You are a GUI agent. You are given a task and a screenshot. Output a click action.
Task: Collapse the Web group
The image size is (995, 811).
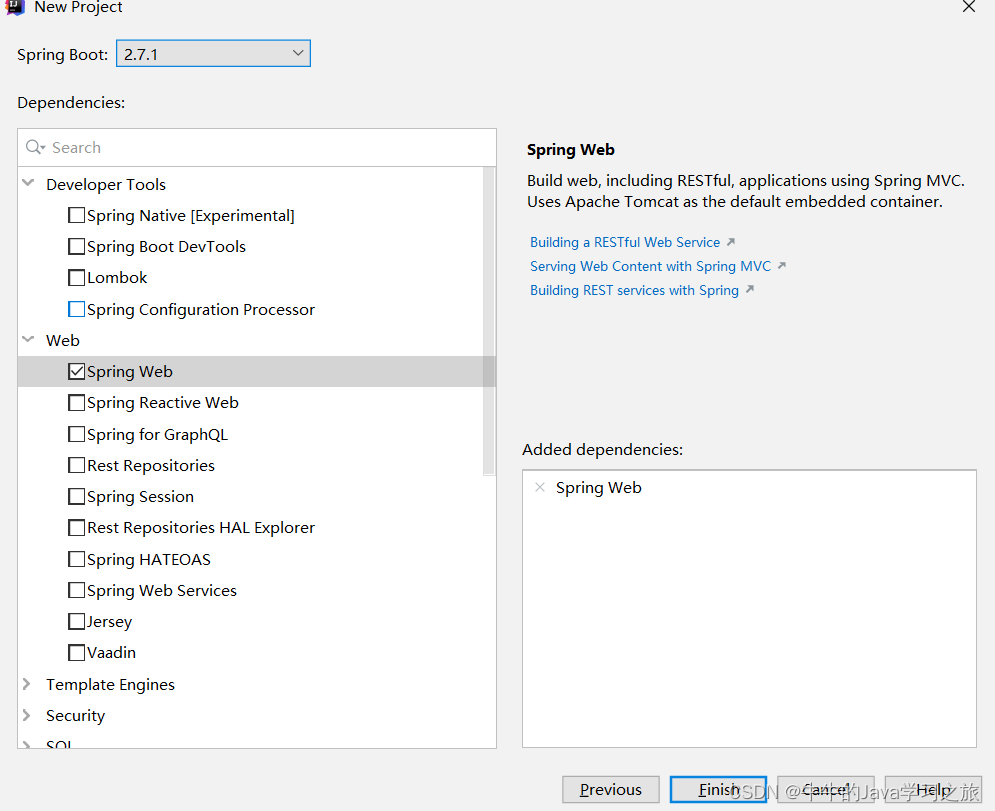click(28, 340)
